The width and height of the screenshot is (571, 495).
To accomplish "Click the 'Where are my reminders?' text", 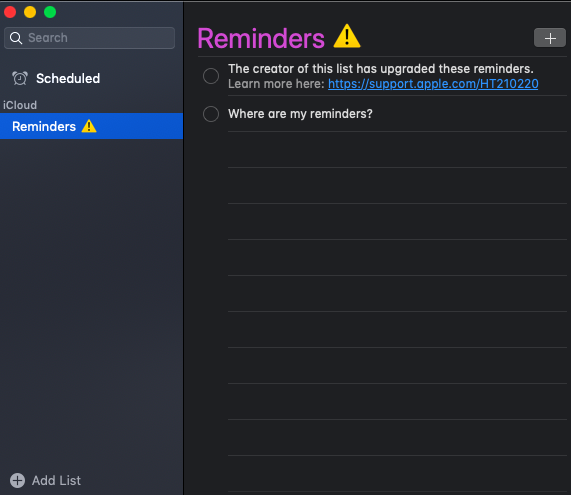I will pyautogui.click(x=300, y=114).
